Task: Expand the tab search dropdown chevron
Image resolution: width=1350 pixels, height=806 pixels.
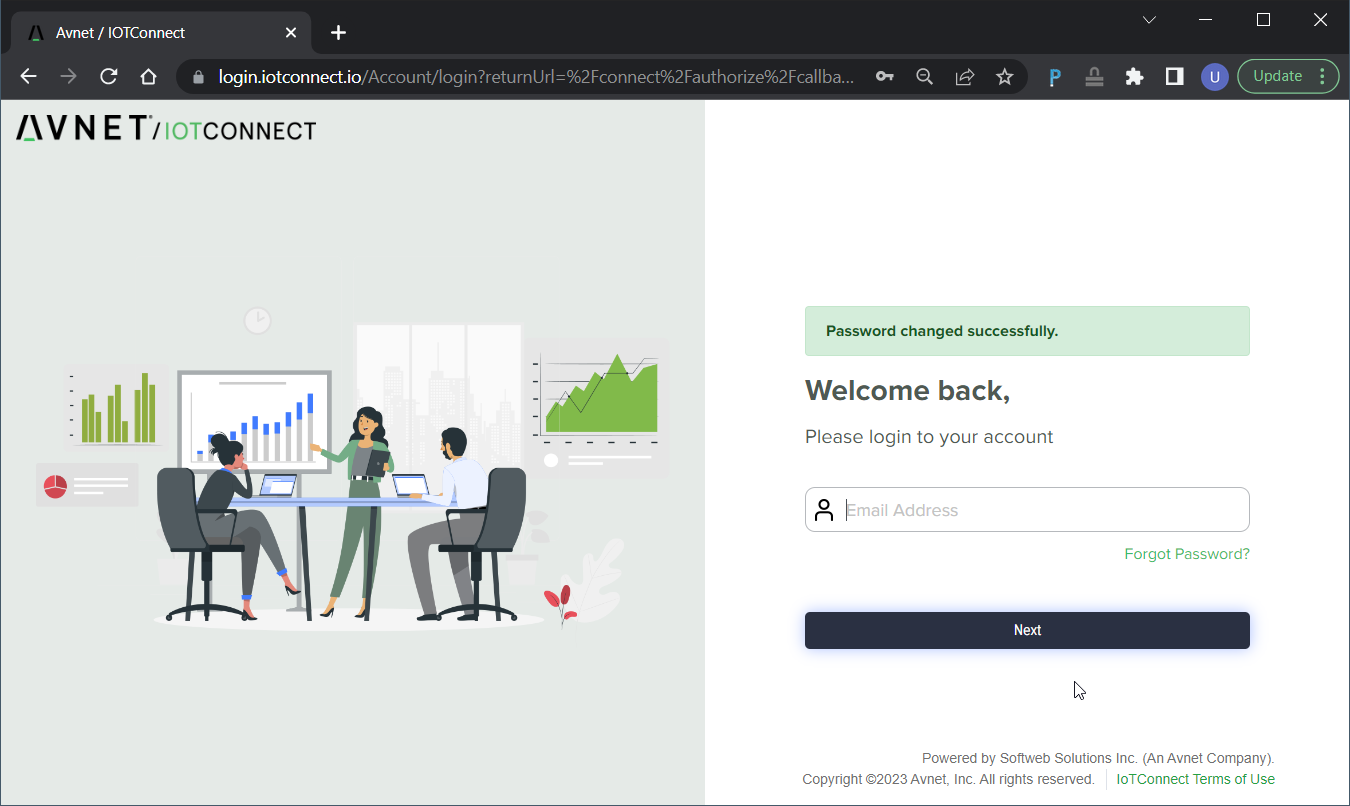Action: 1149,20
